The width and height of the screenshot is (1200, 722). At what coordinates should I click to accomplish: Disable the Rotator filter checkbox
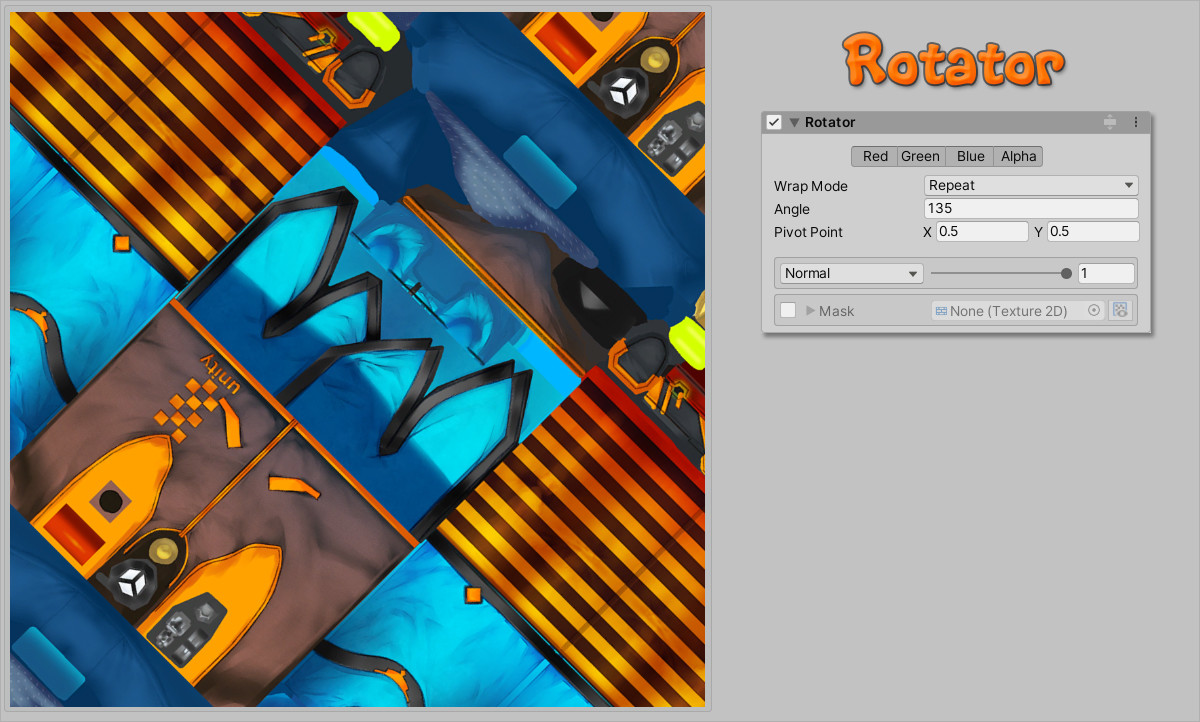[773, 122]
